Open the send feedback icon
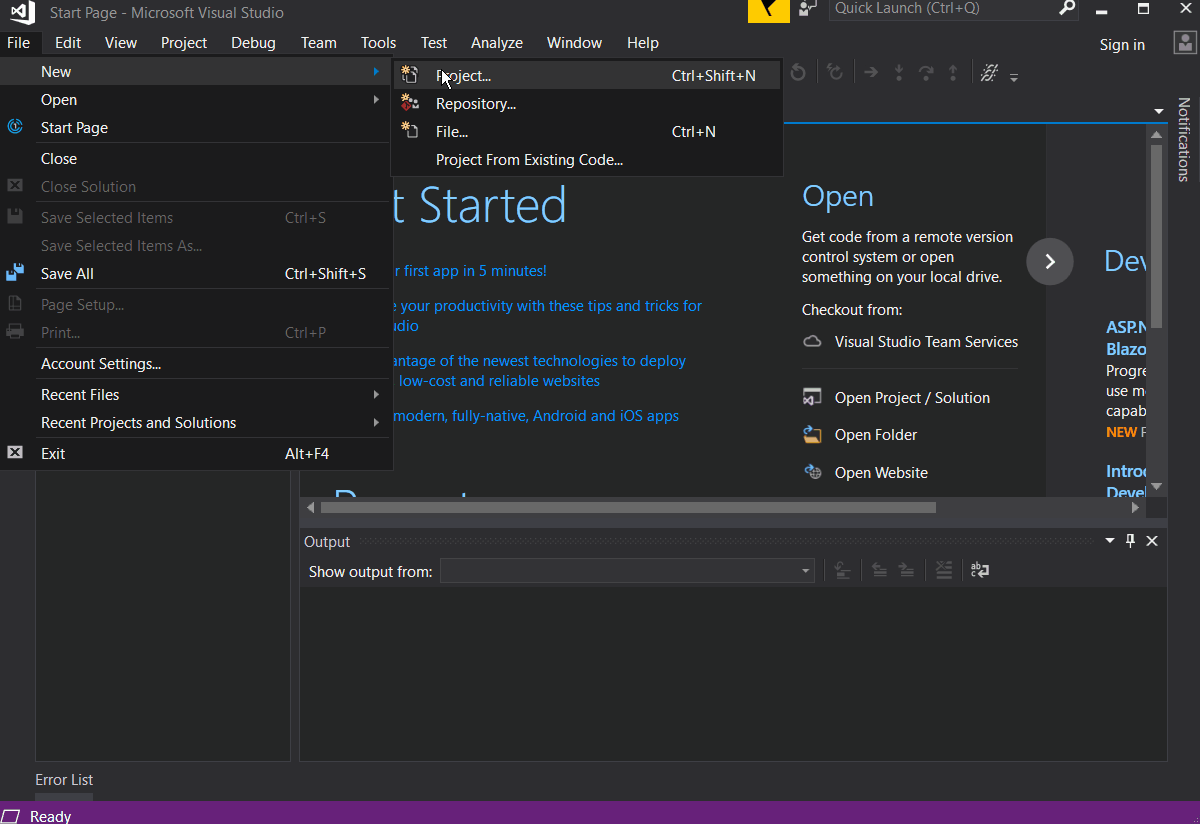Screen dimensions: 1200x824 point(807,10)
